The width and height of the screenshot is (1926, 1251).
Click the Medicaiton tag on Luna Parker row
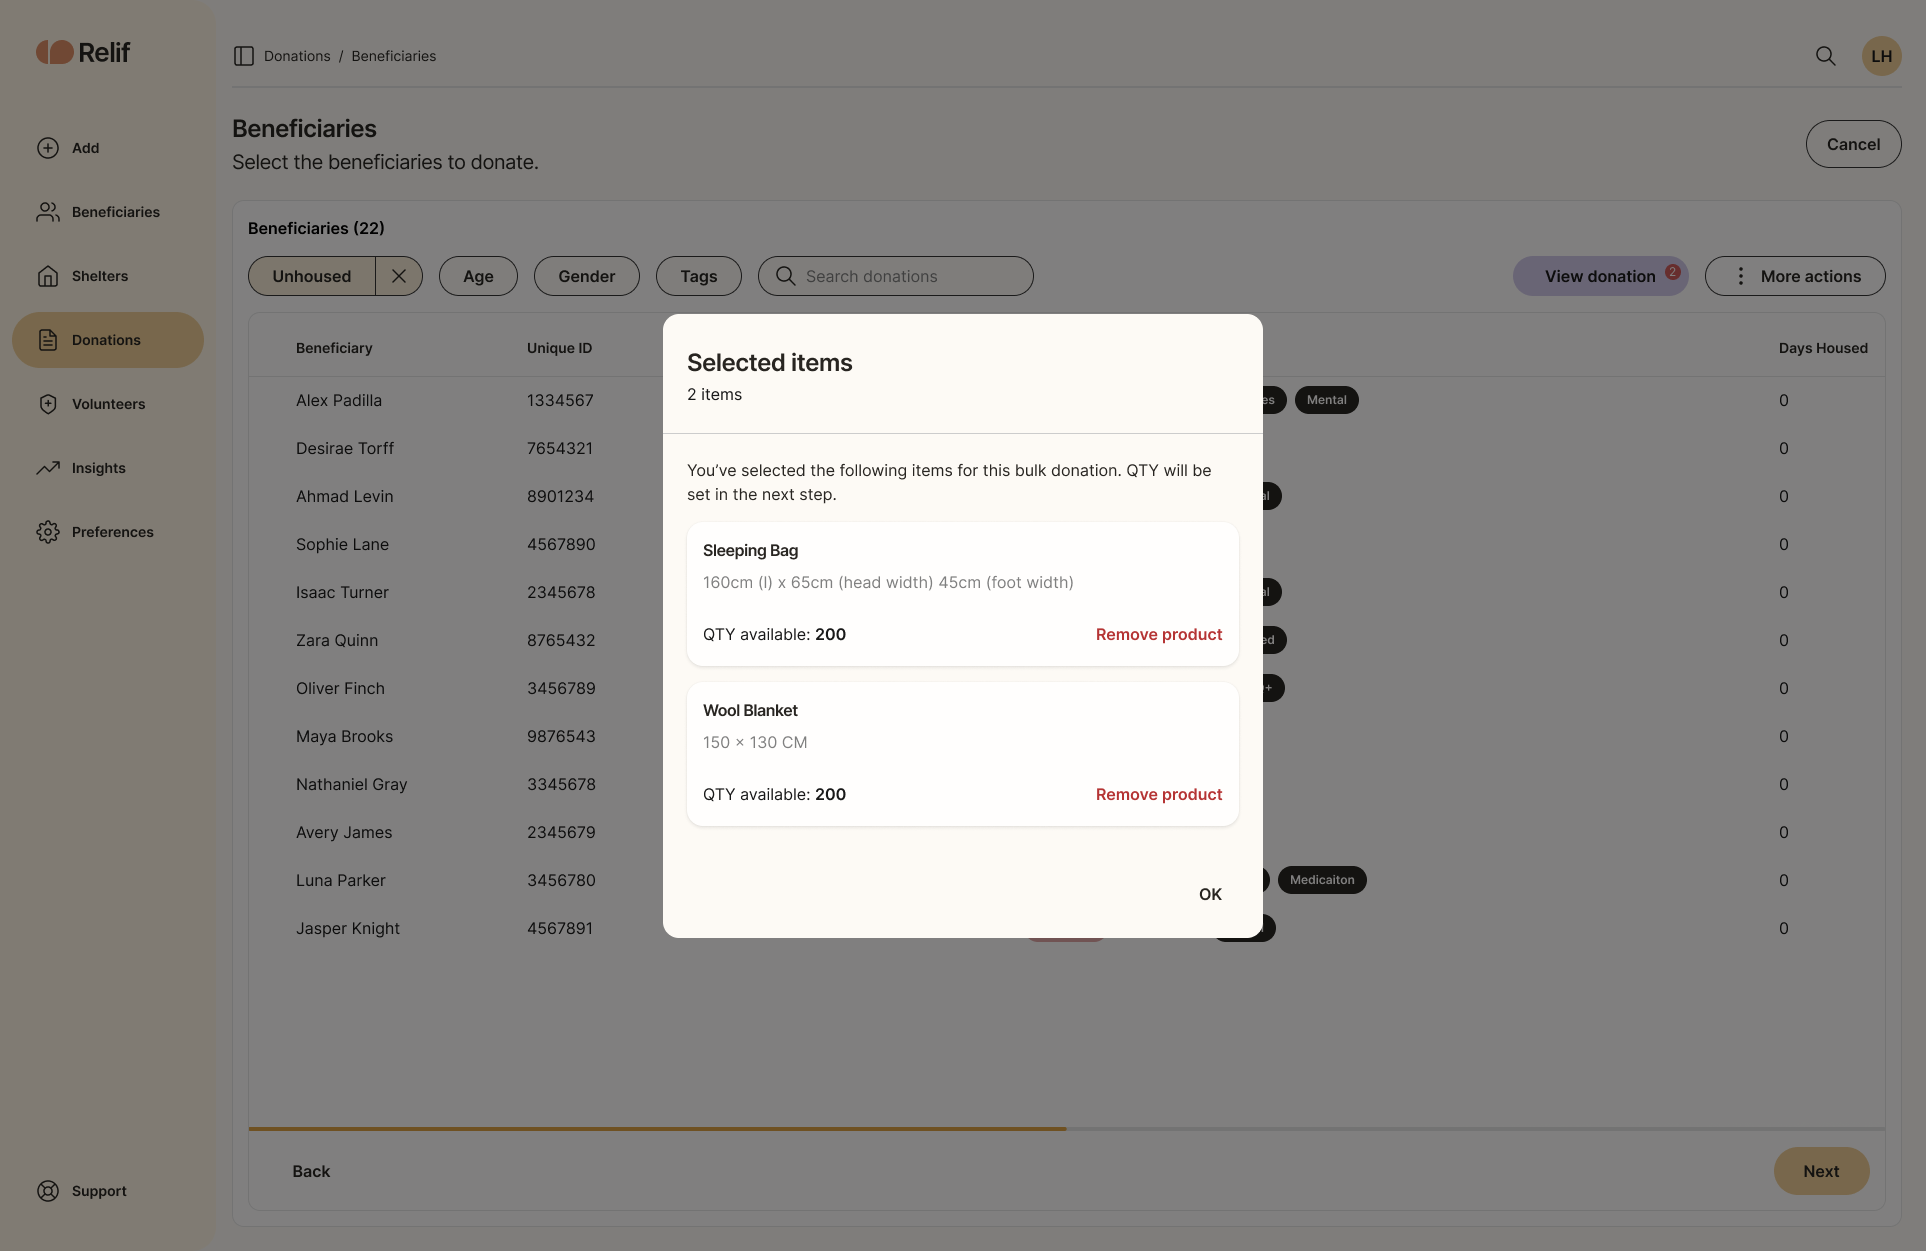coord(1322,880)
